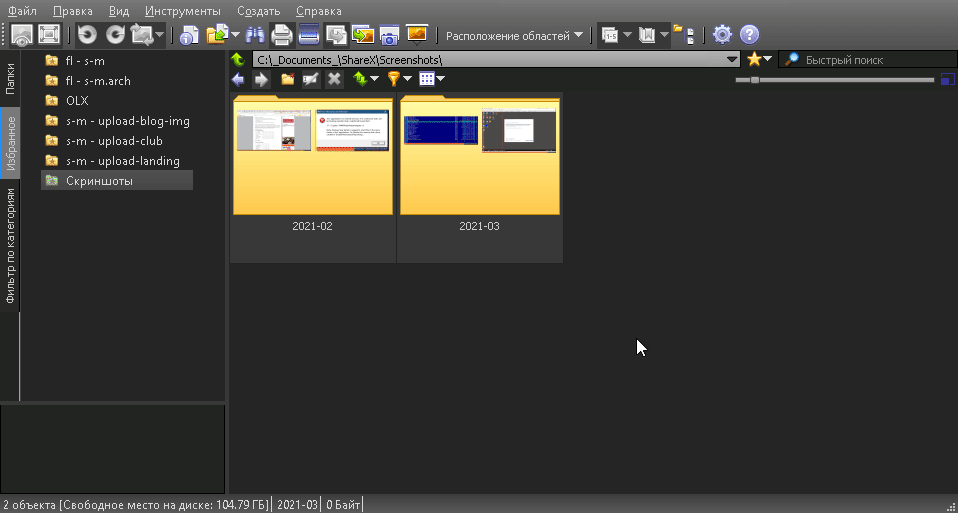Click the copy to folder icon
This screenshot has height=513, width=958.
click(217, 35)
